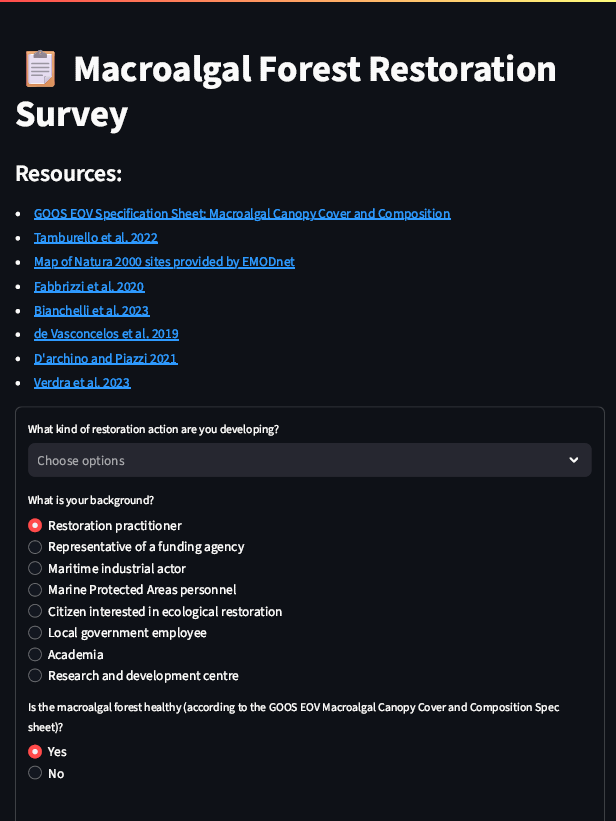Click the 'Choose options' multiselect field
Image resolution: width=616 pixels, height=821 pixels.
coord(290,460)
